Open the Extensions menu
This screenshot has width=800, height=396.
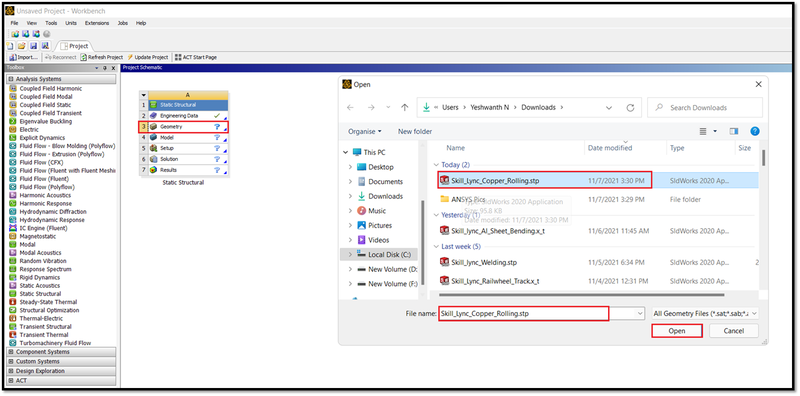click(x=97, y=23)
